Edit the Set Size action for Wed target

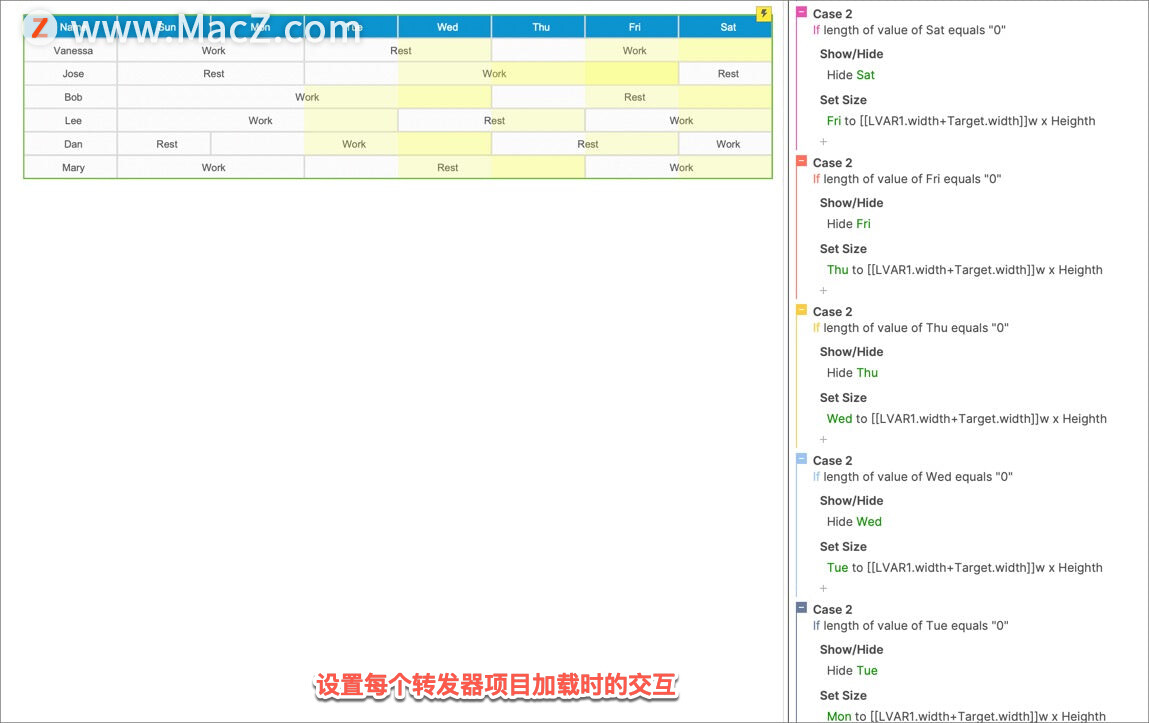click(x=967, y=418)
